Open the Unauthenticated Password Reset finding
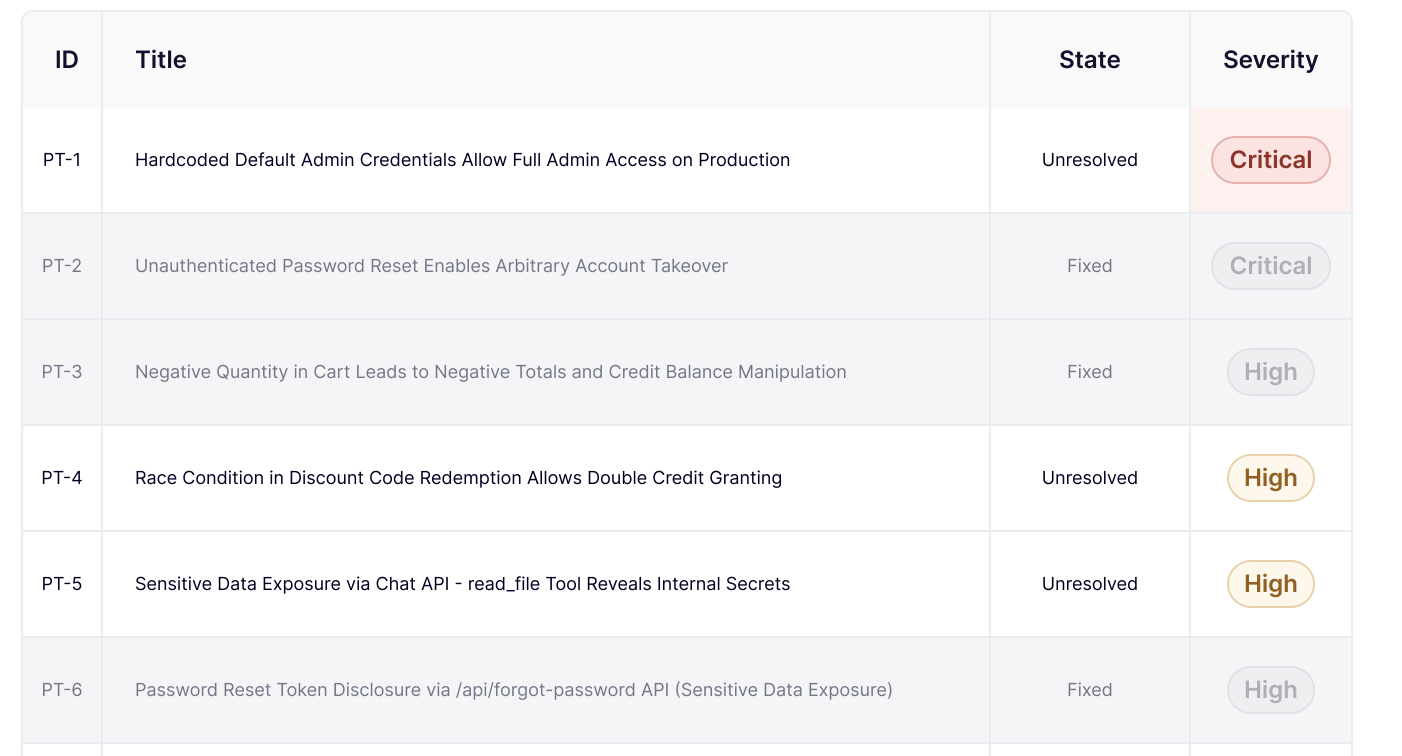Image resolution: width=1402 pixels, height=756 pixels. click(x=431, y=266)
